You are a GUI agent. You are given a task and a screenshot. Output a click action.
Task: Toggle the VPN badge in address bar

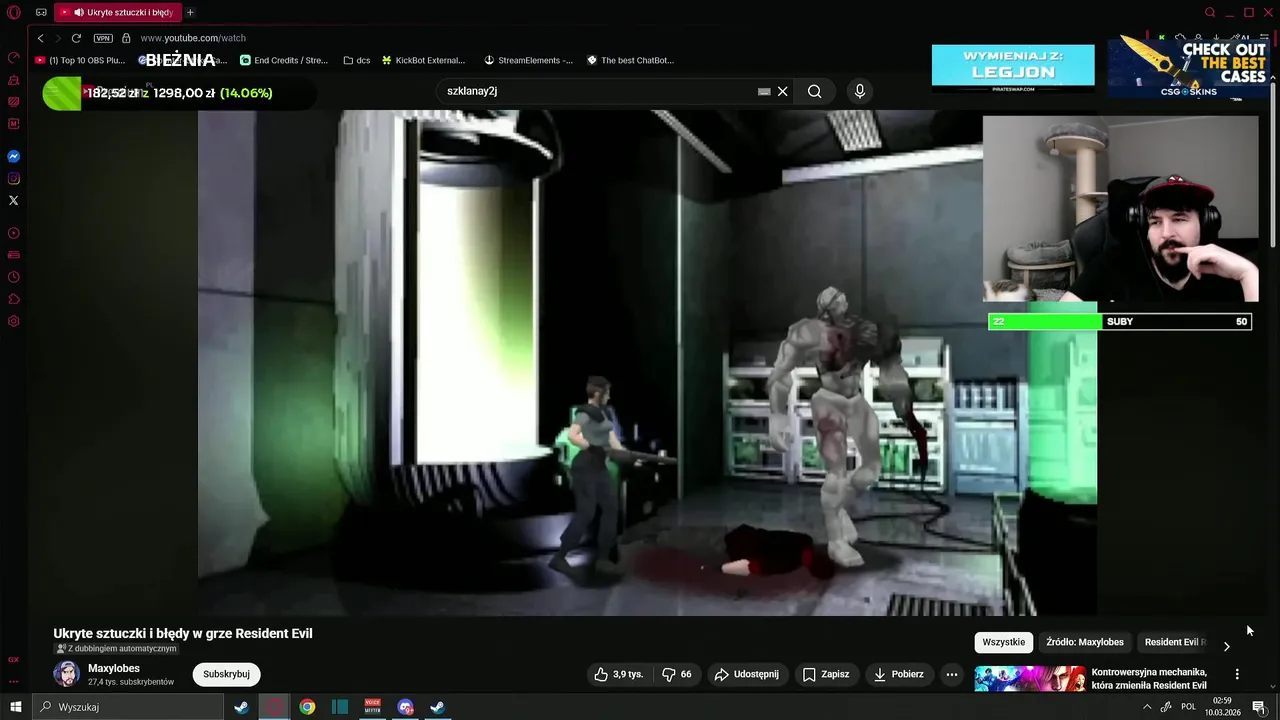coord(103,38)
